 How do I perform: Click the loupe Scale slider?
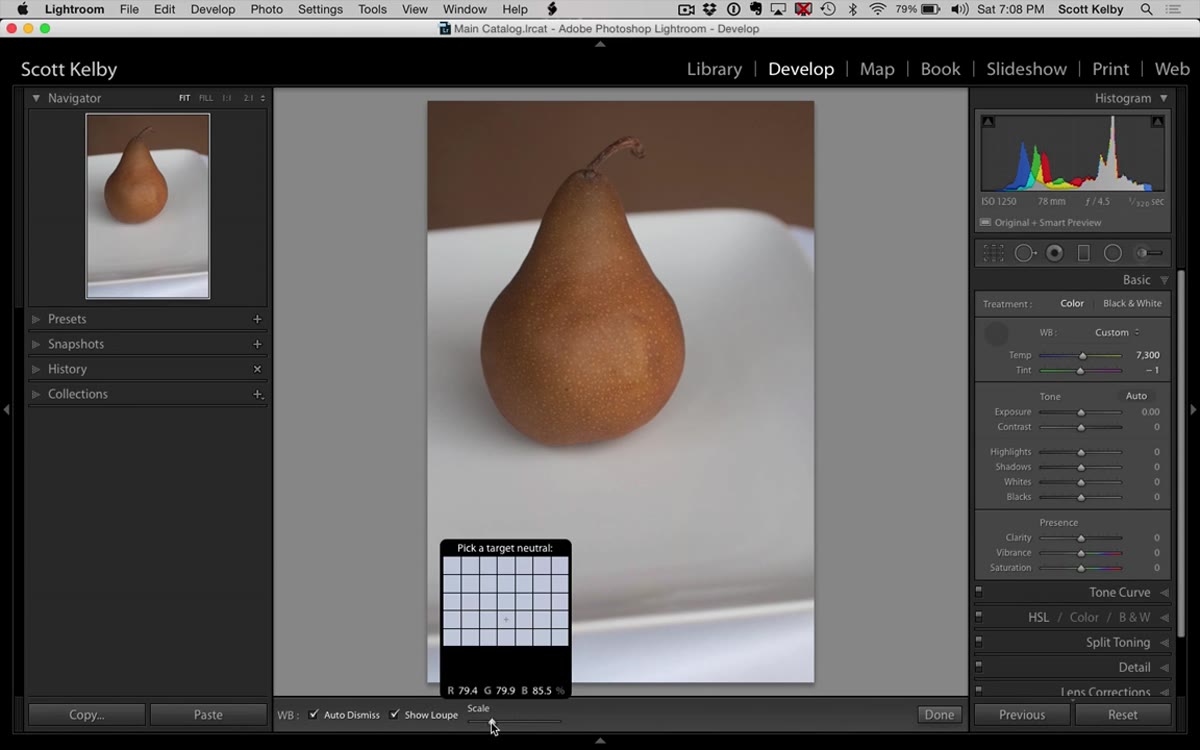pos(514,721)
